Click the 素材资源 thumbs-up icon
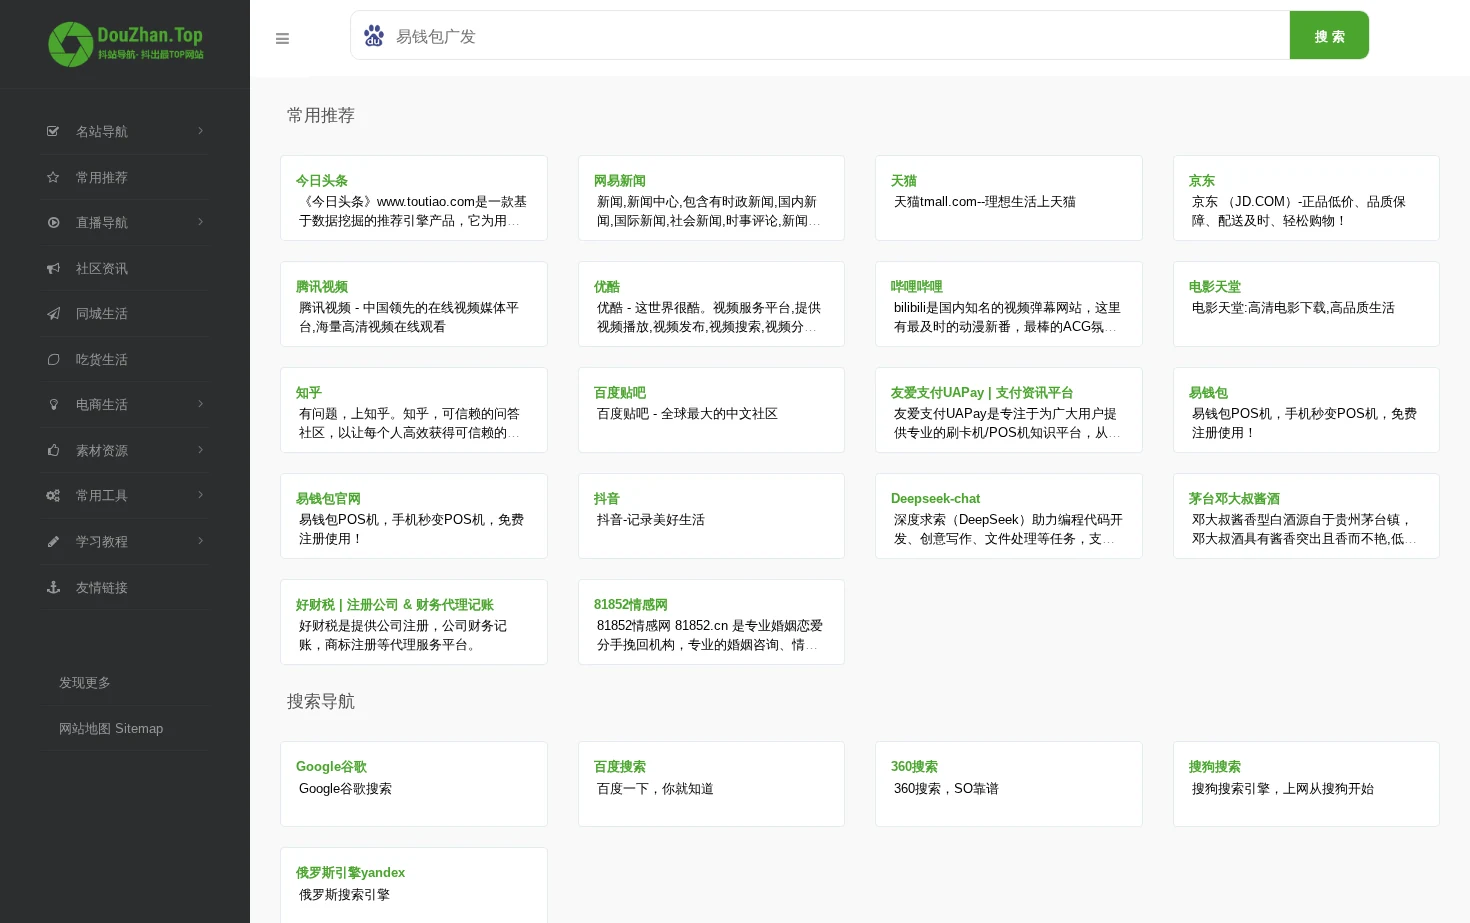The image size is (1470, 923). (x=53, y=450)
